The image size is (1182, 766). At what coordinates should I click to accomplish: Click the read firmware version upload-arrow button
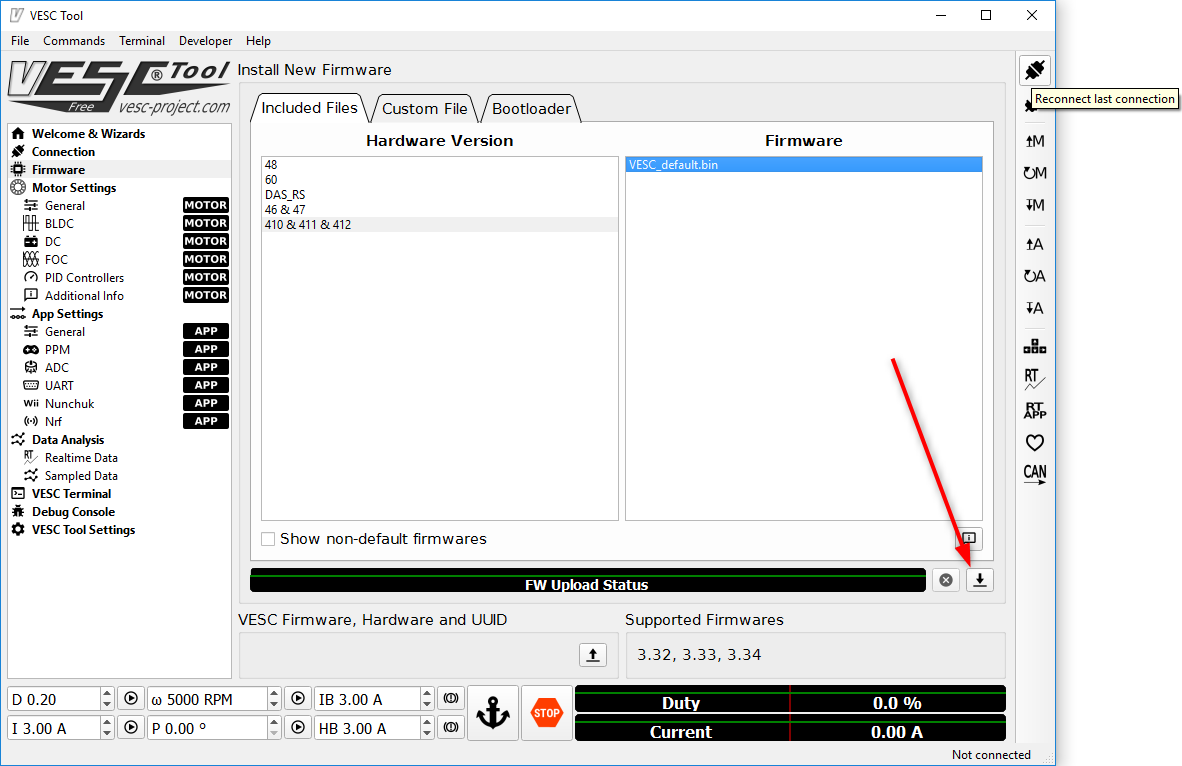[593, 655]
